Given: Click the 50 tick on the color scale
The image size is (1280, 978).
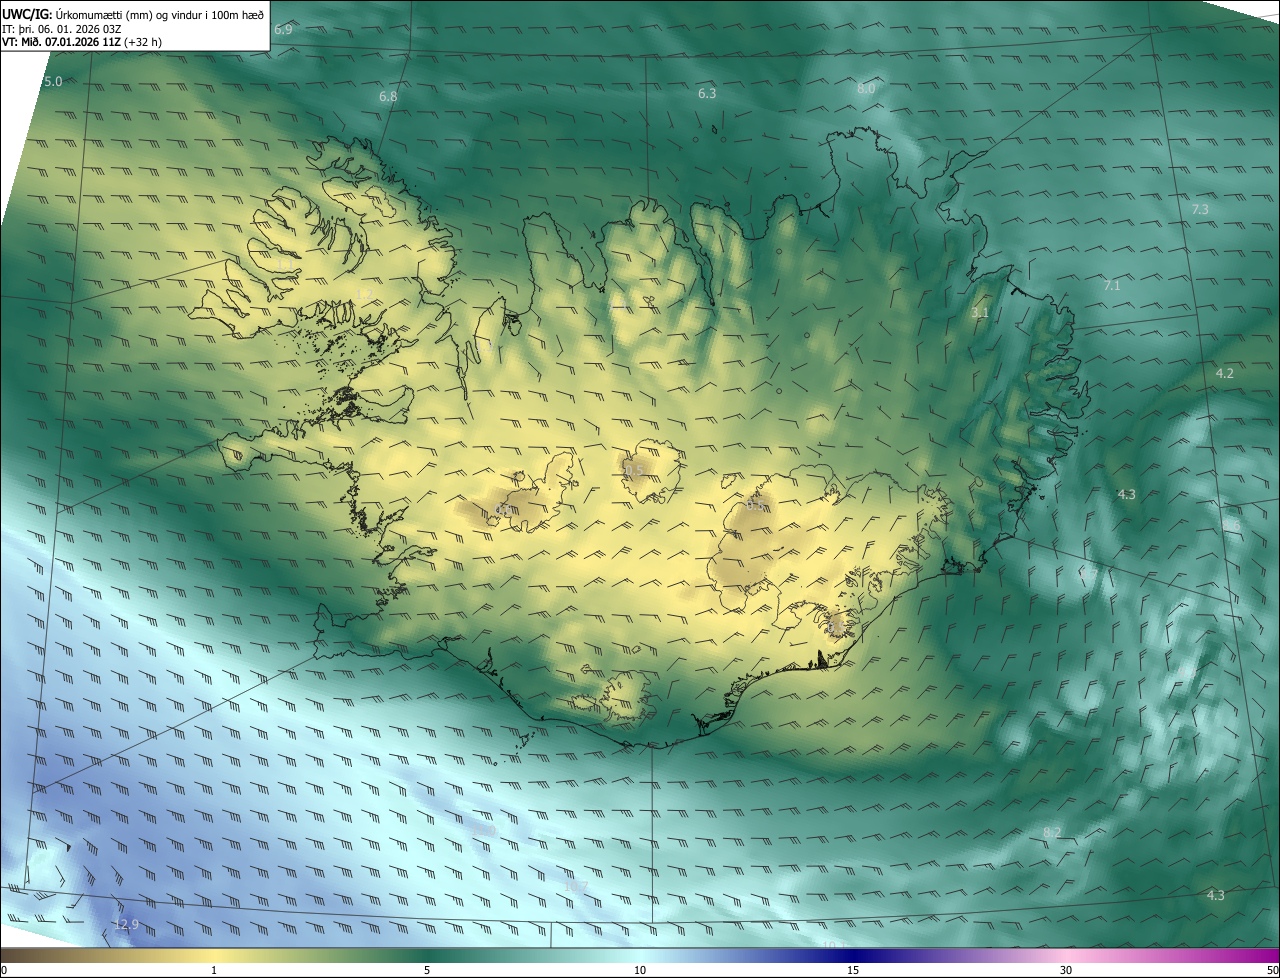Looking at the screenshot, I should point(1272,970).
